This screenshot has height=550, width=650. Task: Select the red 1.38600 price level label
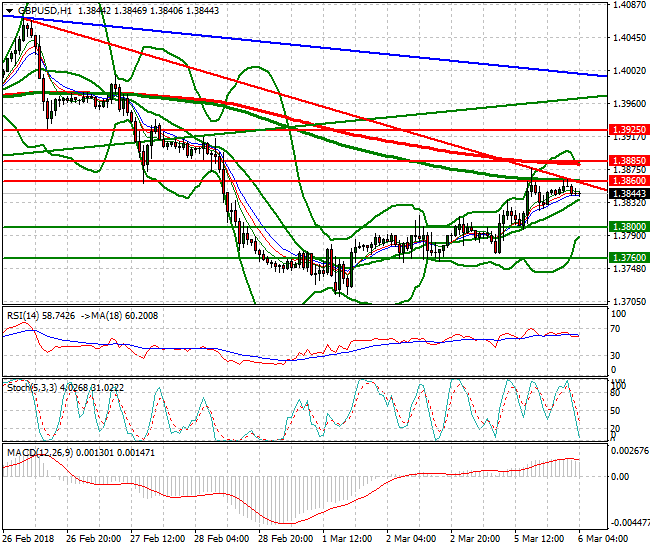pyautogui.click(x=629, y=181)
